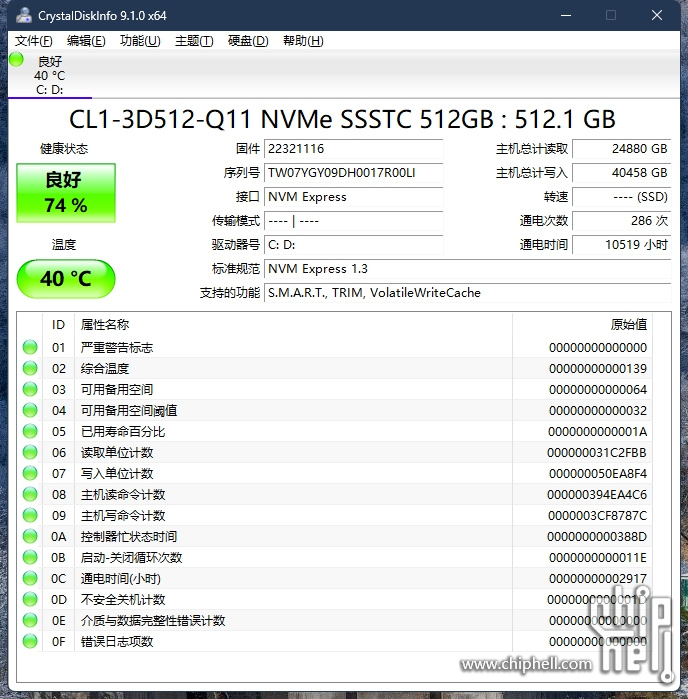The width and height of the screenshot is (688, 699).
Task: Select raw value 000000000011E
Action: (x=597, y=558)
